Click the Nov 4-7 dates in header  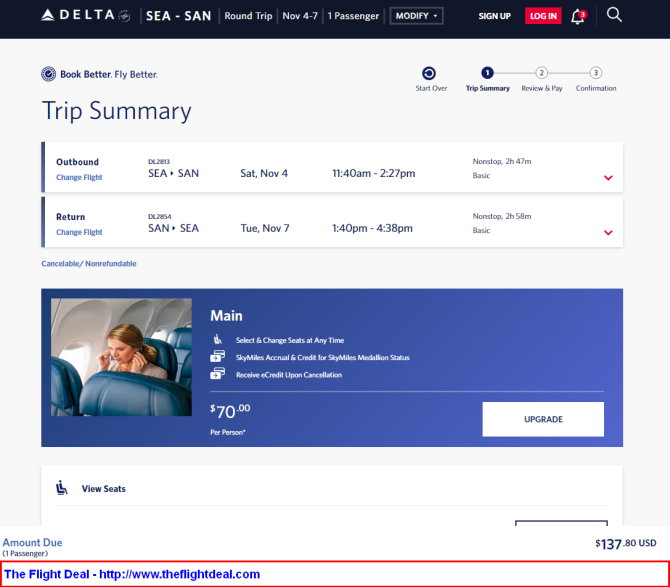pos(300,16)
